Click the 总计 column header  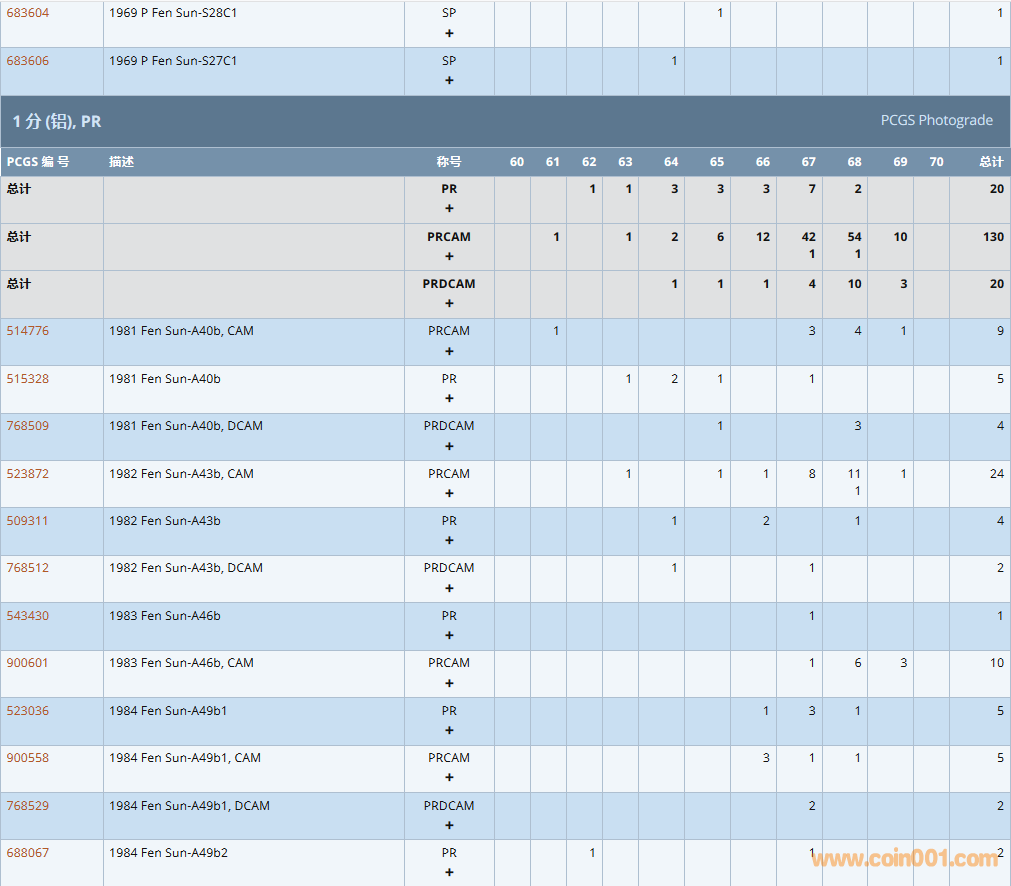pos(990,162)
